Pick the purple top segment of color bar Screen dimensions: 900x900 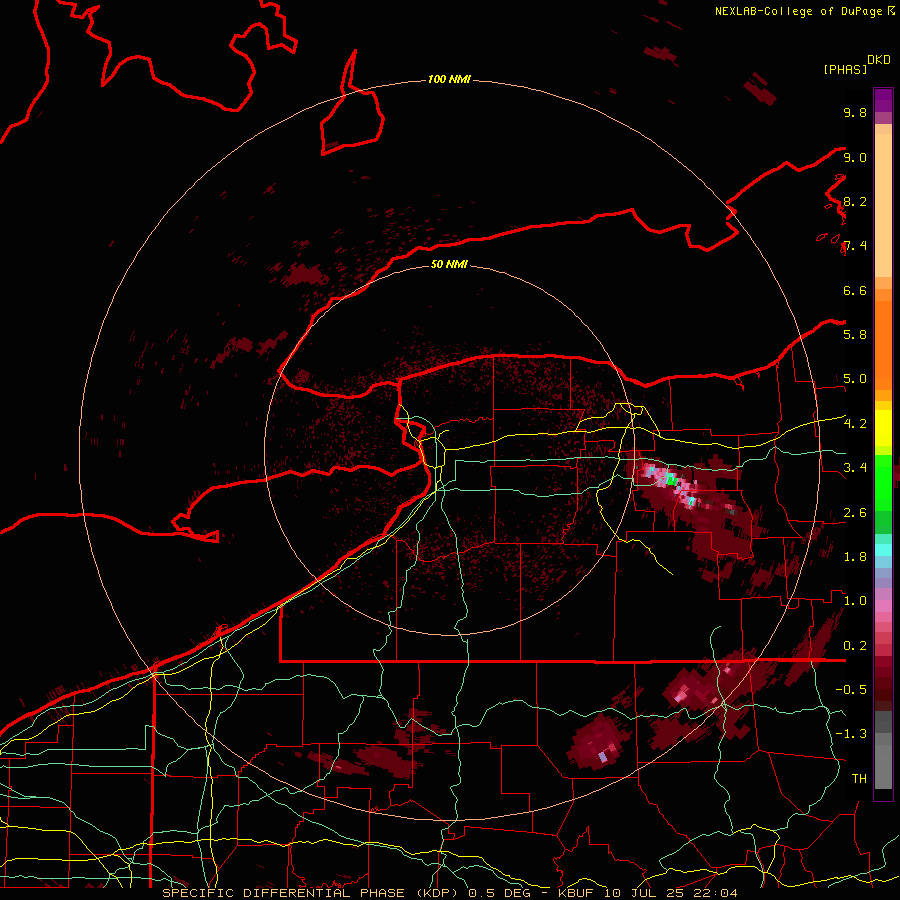click(x=883, y=100)
